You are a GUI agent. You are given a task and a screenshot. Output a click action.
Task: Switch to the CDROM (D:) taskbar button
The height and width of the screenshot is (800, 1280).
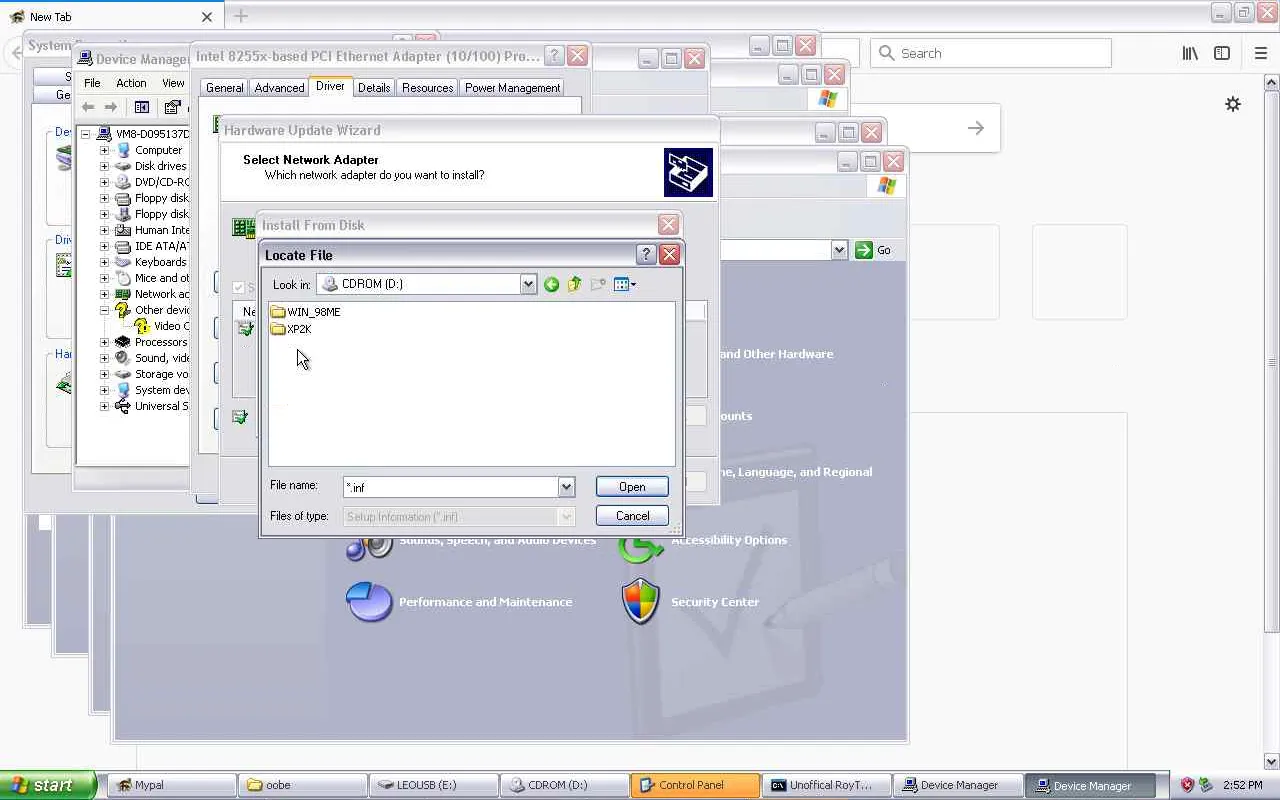[564, 785]
